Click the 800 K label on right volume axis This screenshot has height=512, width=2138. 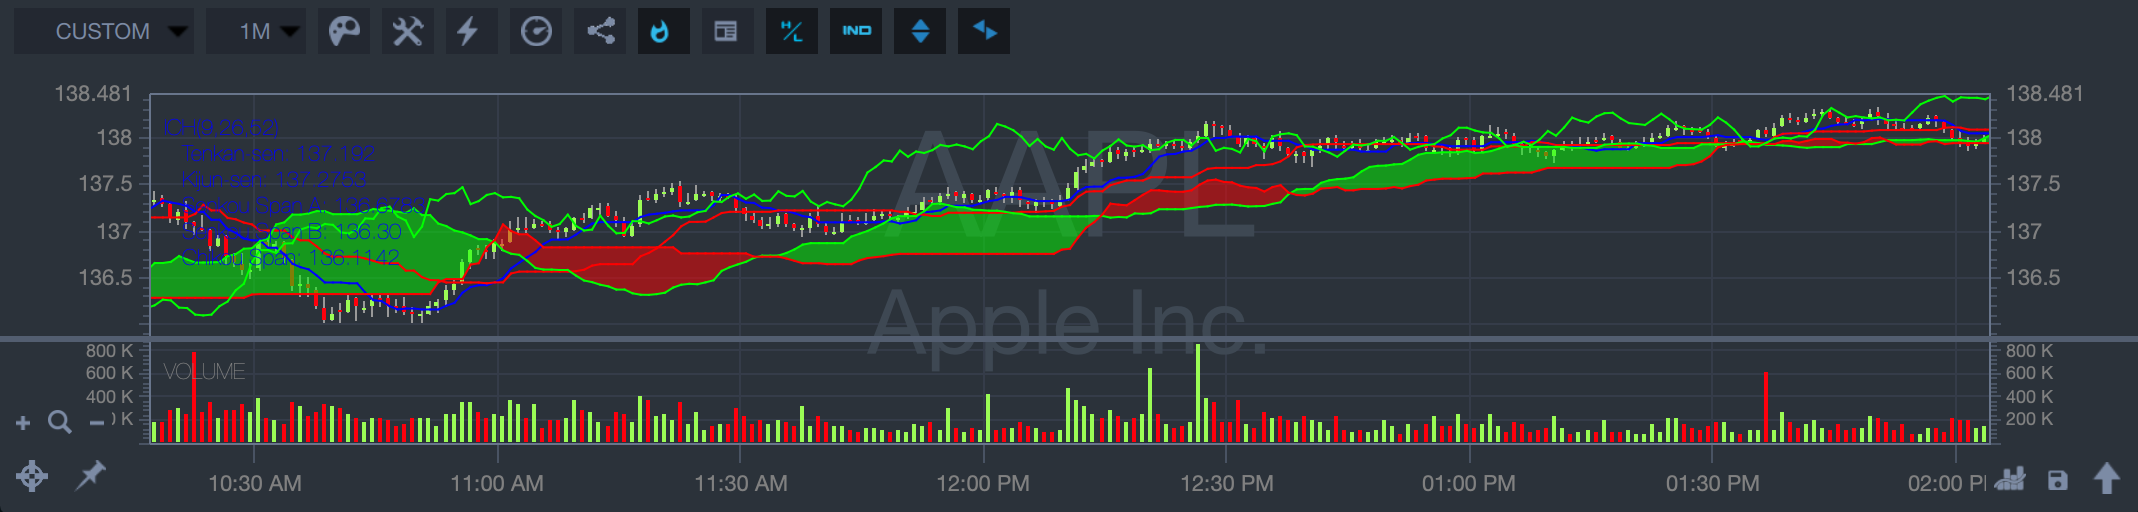pyautogui.click(x=2029, y=351)
